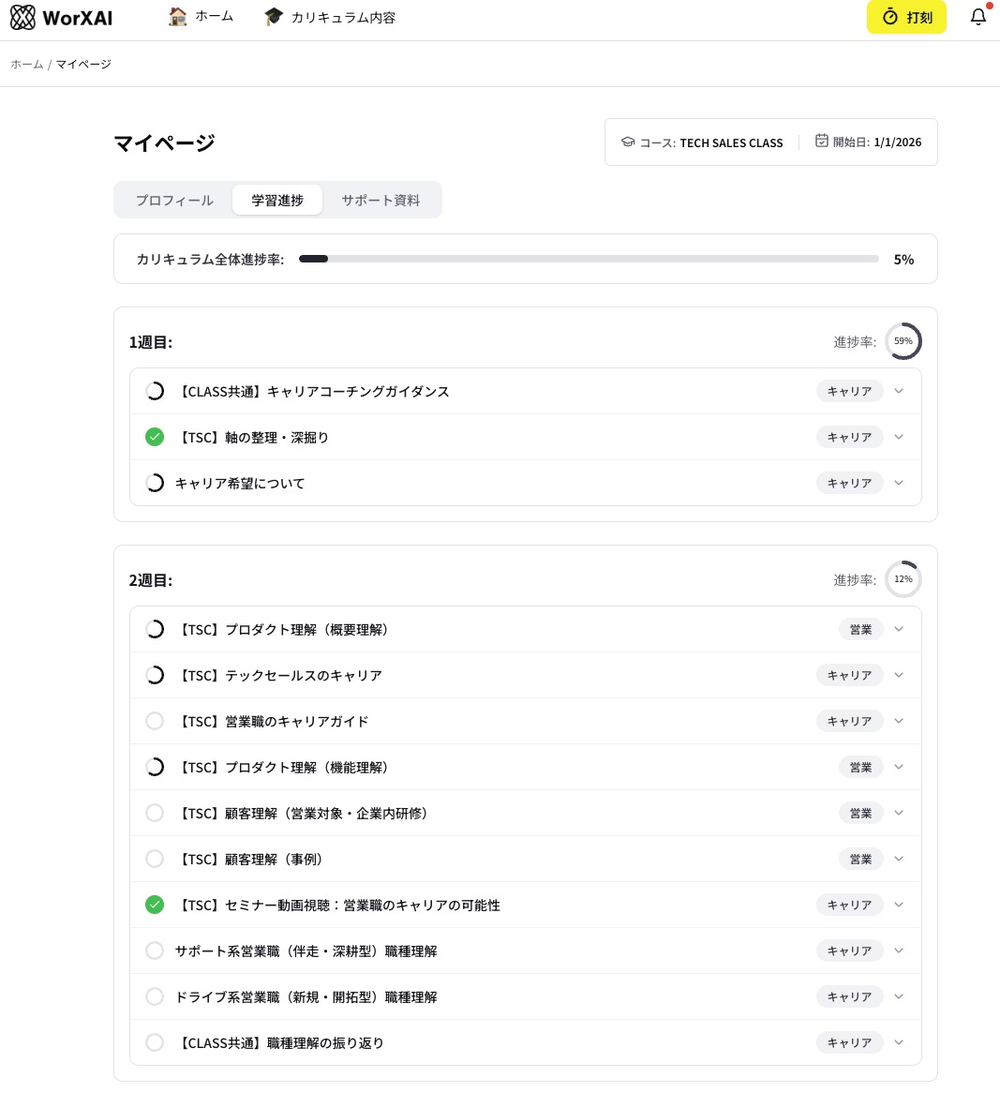Expand サポート系営業職 row chevron
Viewport: 1000px width, 1093px height.
(x=899, y=951)
